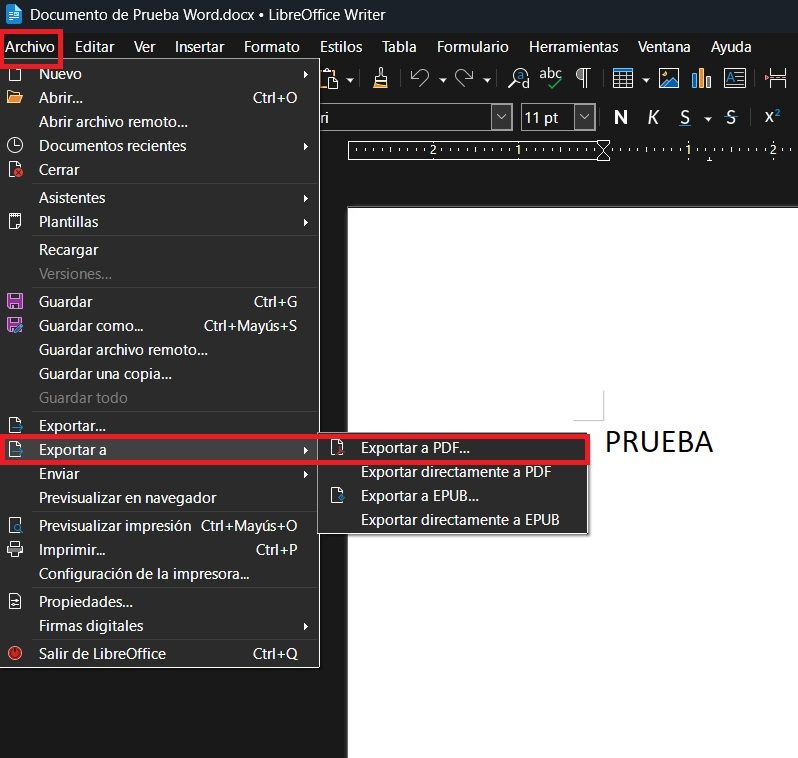Screen dimensions: 798x758
Task: Open the table insert dropdown arrow
Action: [646, 80]
